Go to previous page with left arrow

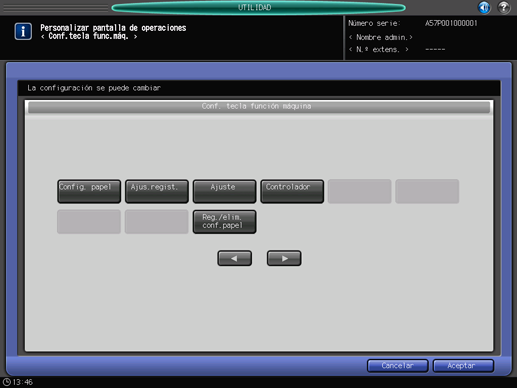pos(234,258)
